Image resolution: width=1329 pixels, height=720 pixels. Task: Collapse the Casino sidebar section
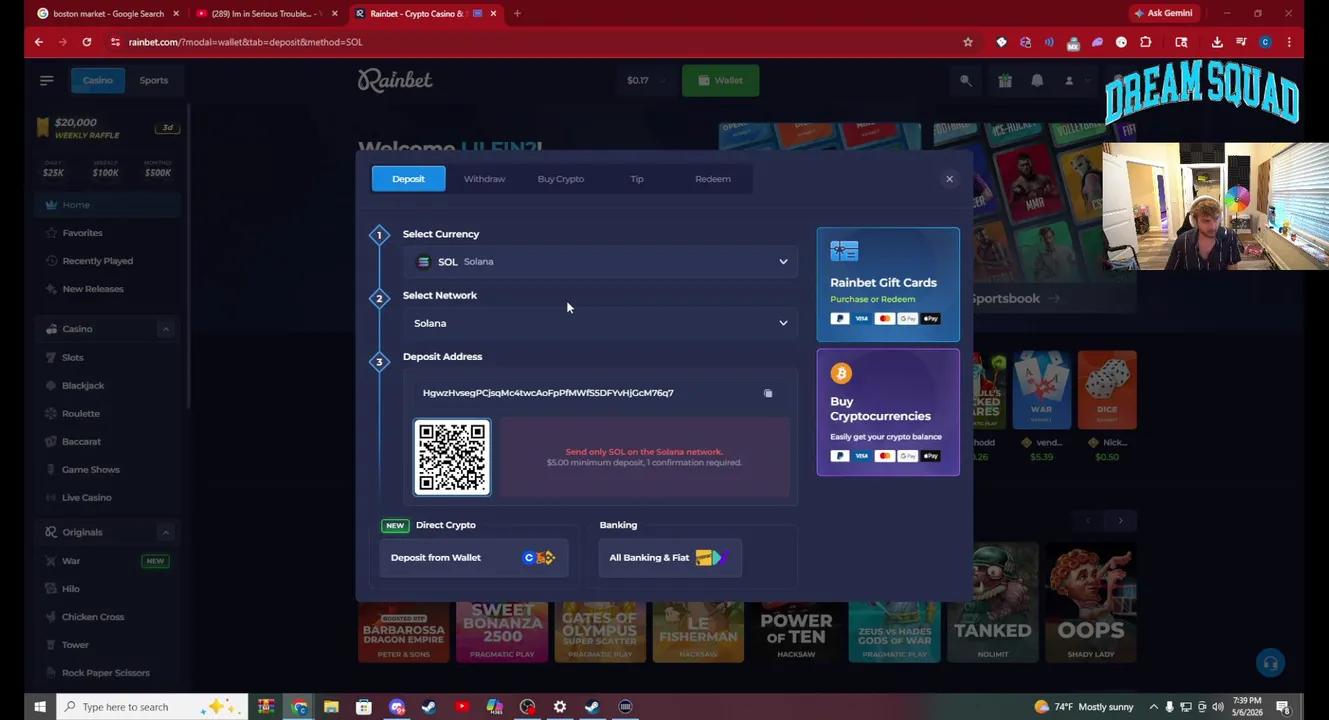(x=166, y=329)
